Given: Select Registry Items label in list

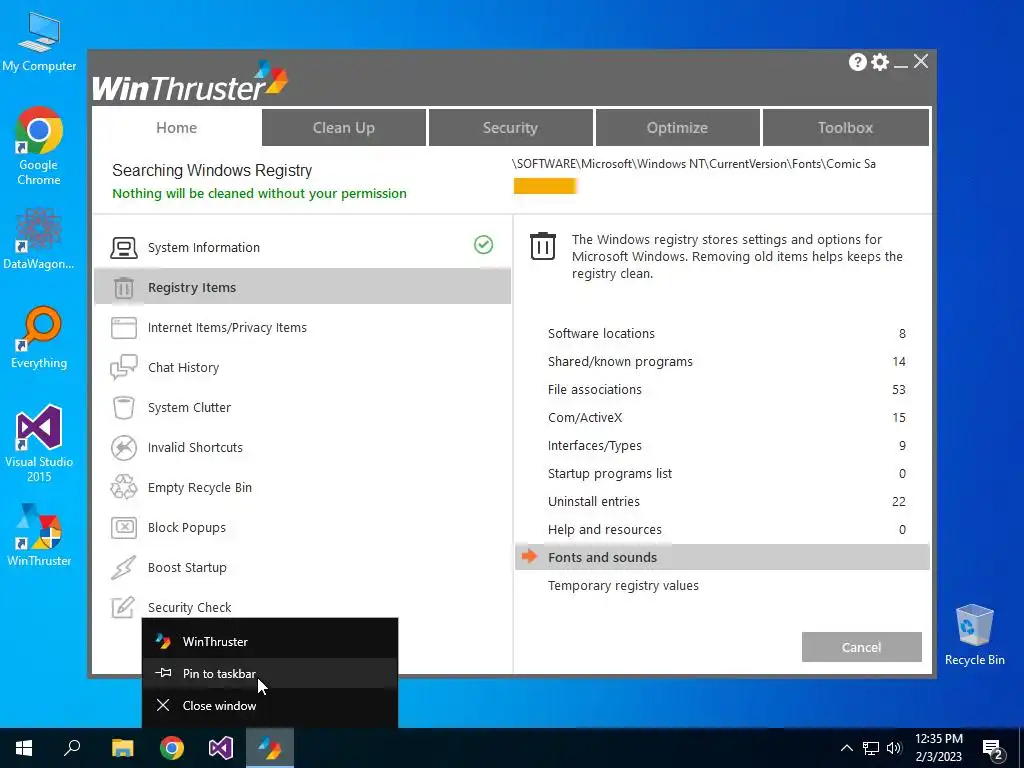Looking at the screenshot, I should click(x=192, y=287).
